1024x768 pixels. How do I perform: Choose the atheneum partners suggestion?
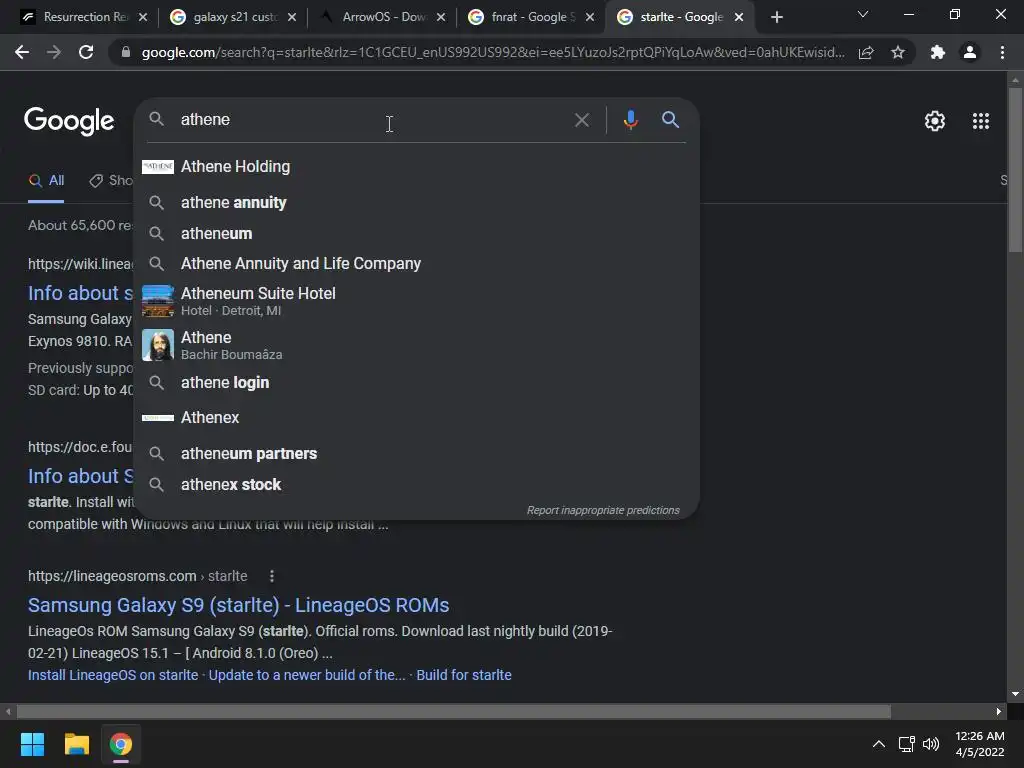point(417,453)
